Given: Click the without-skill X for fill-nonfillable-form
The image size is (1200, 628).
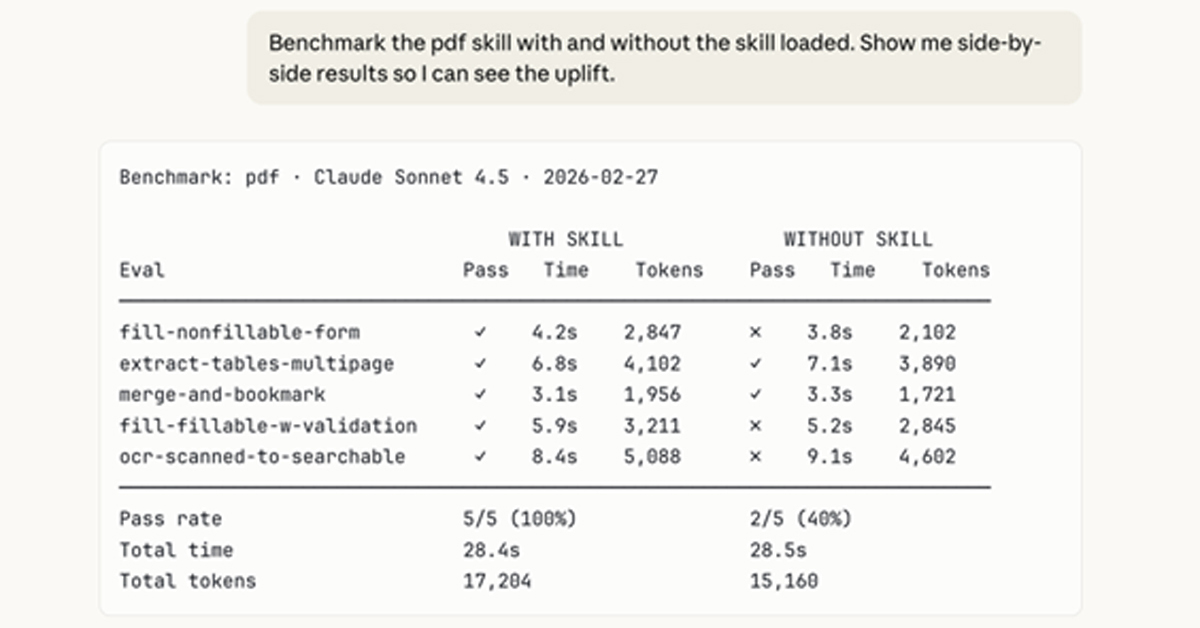Looking at the screenshot, I should (x=755, y=333).
